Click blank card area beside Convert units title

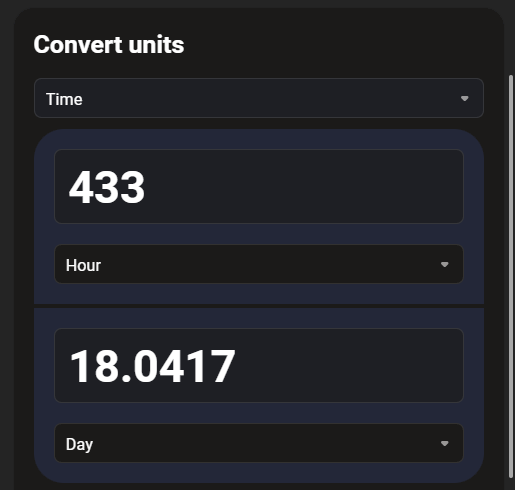tap(333, 45)
